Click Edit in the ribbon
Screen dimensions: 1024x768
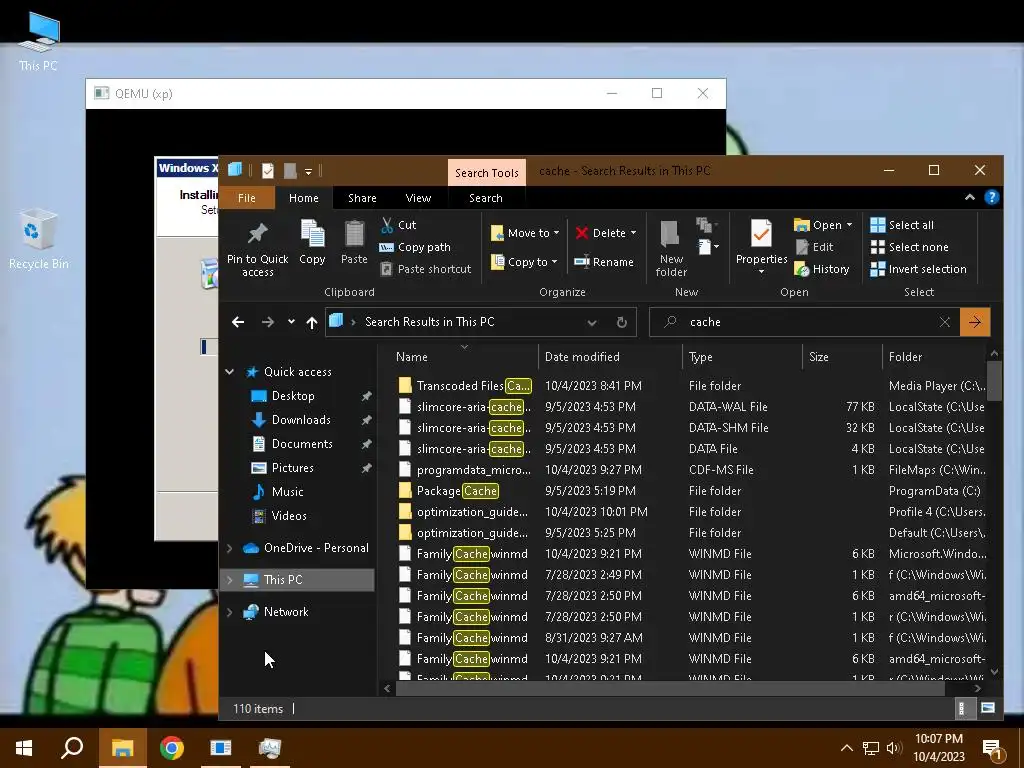click(x=814, y=248)
